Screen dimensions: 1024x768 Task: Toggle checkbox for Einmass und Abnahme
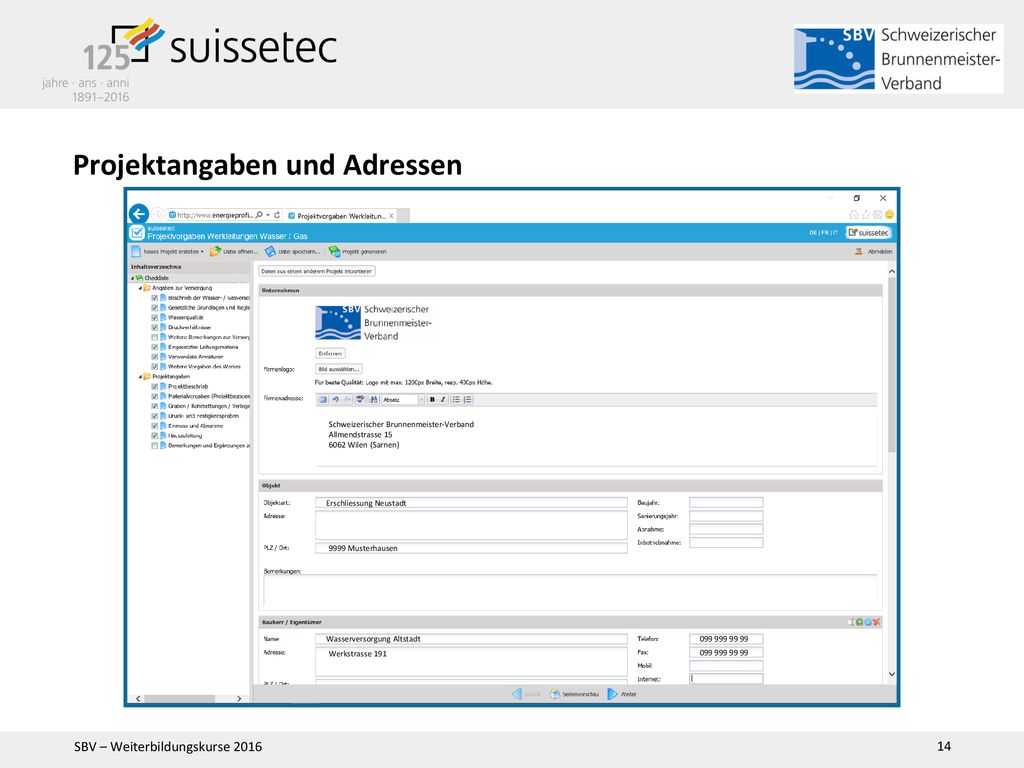(155, 426)
